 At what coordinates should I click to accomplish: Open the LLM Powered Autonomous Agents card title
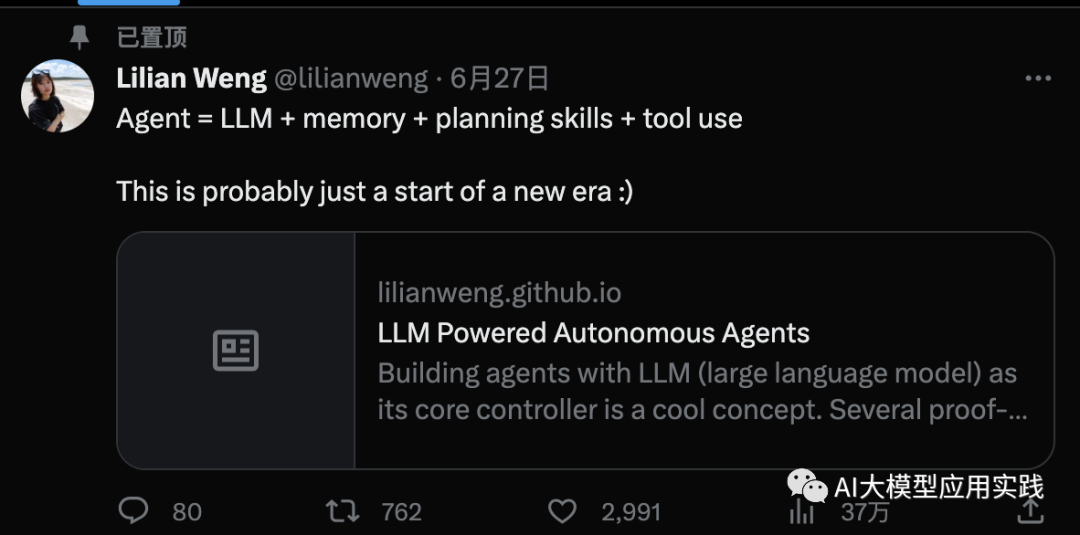(594, 333)
